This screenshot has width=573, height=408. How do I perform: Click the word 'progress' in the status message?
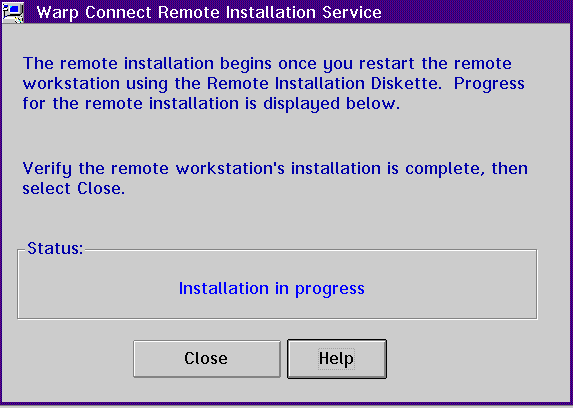[330, 290]
